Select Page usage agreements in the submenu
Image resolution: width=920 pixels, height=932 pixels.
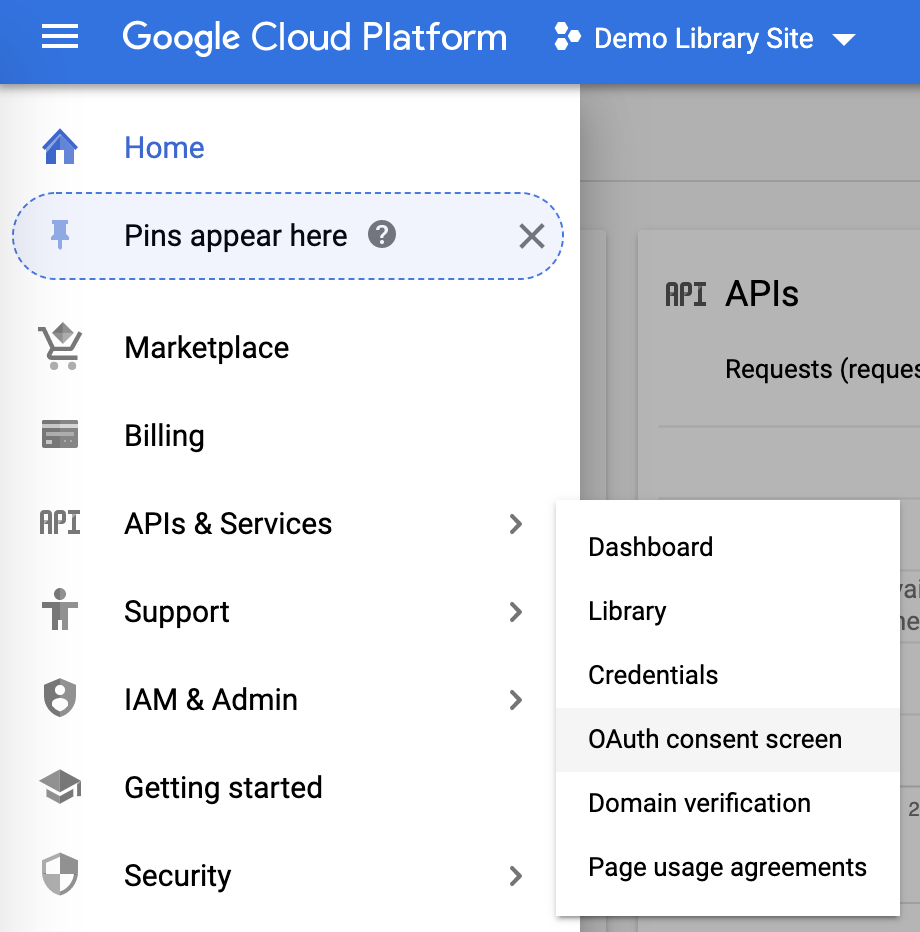click(x=727, y=868)
